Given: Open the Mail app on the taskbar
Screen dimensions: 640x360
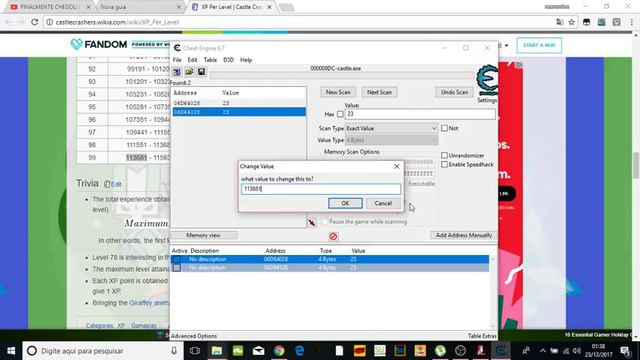Looking at the screenshot, I should 258,351.
